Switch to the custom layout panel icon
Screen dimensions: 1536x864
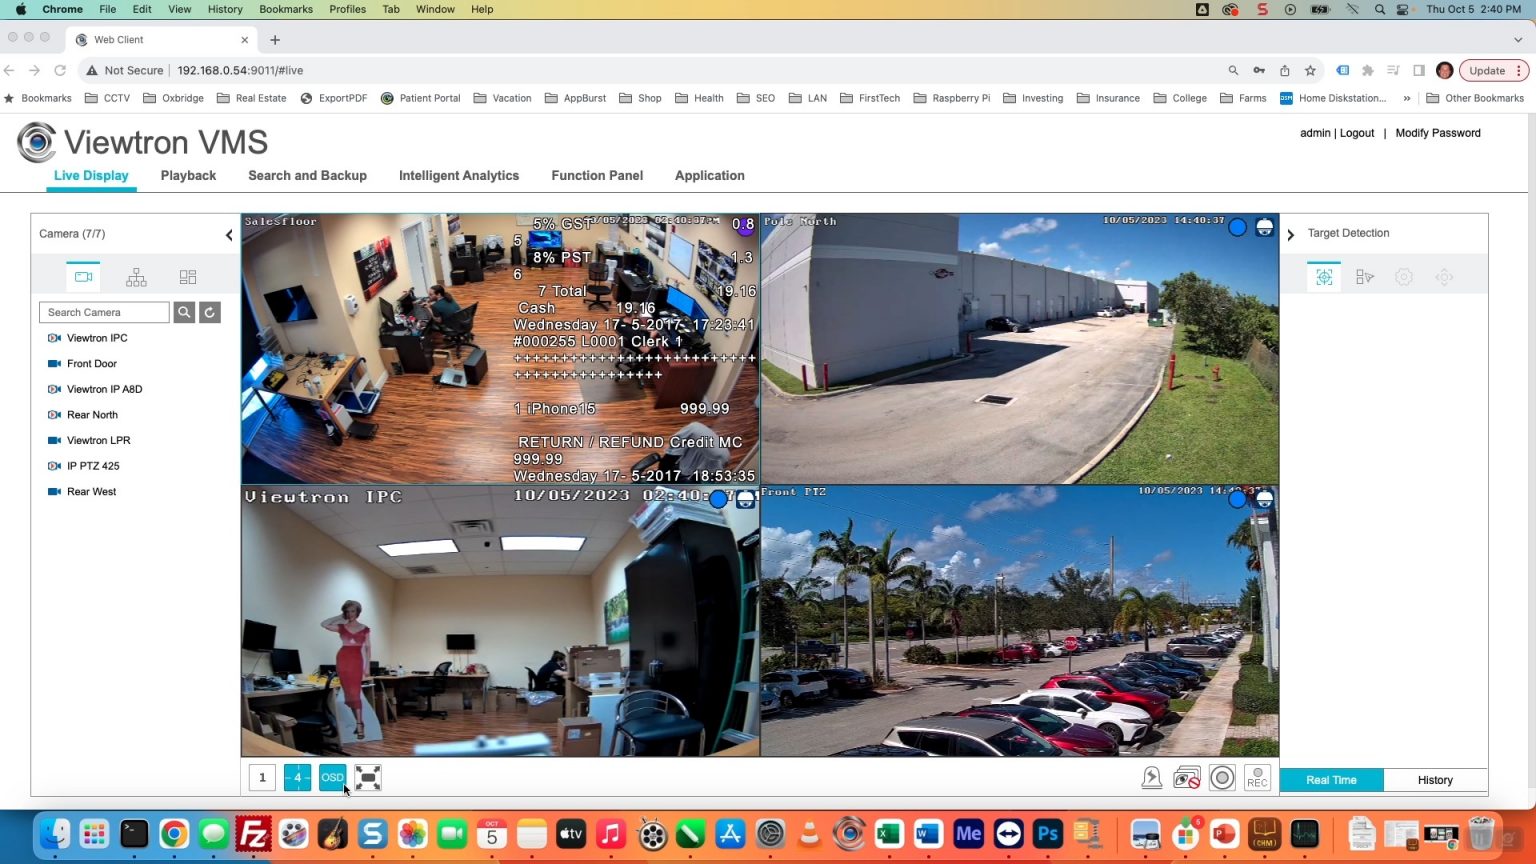(x=187, y=276)
